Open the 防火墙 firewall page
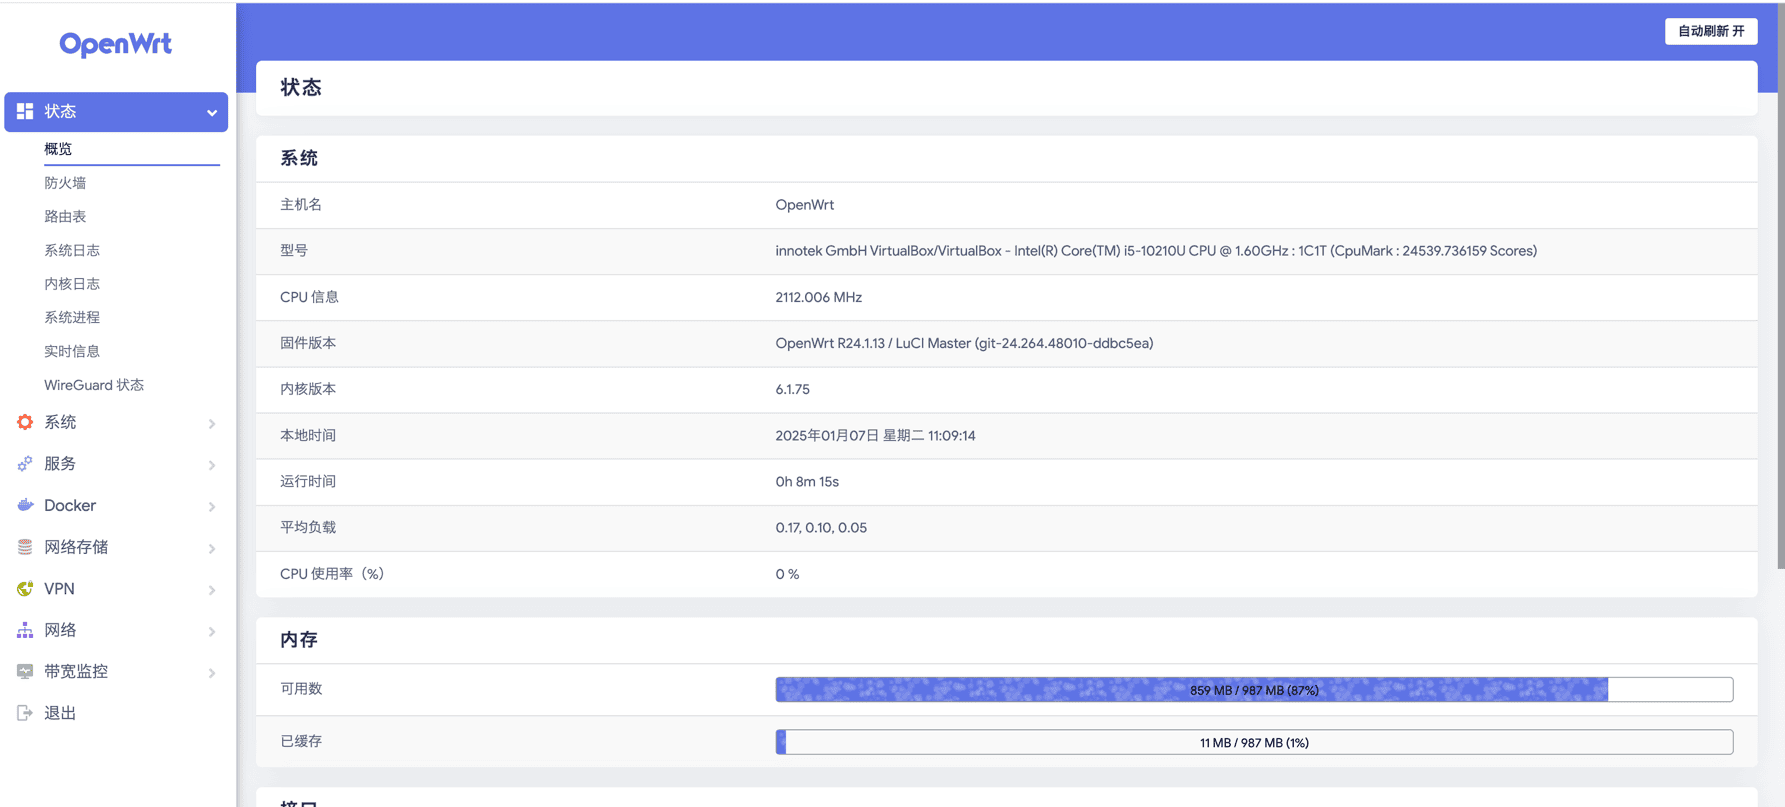 click(65, 183)
